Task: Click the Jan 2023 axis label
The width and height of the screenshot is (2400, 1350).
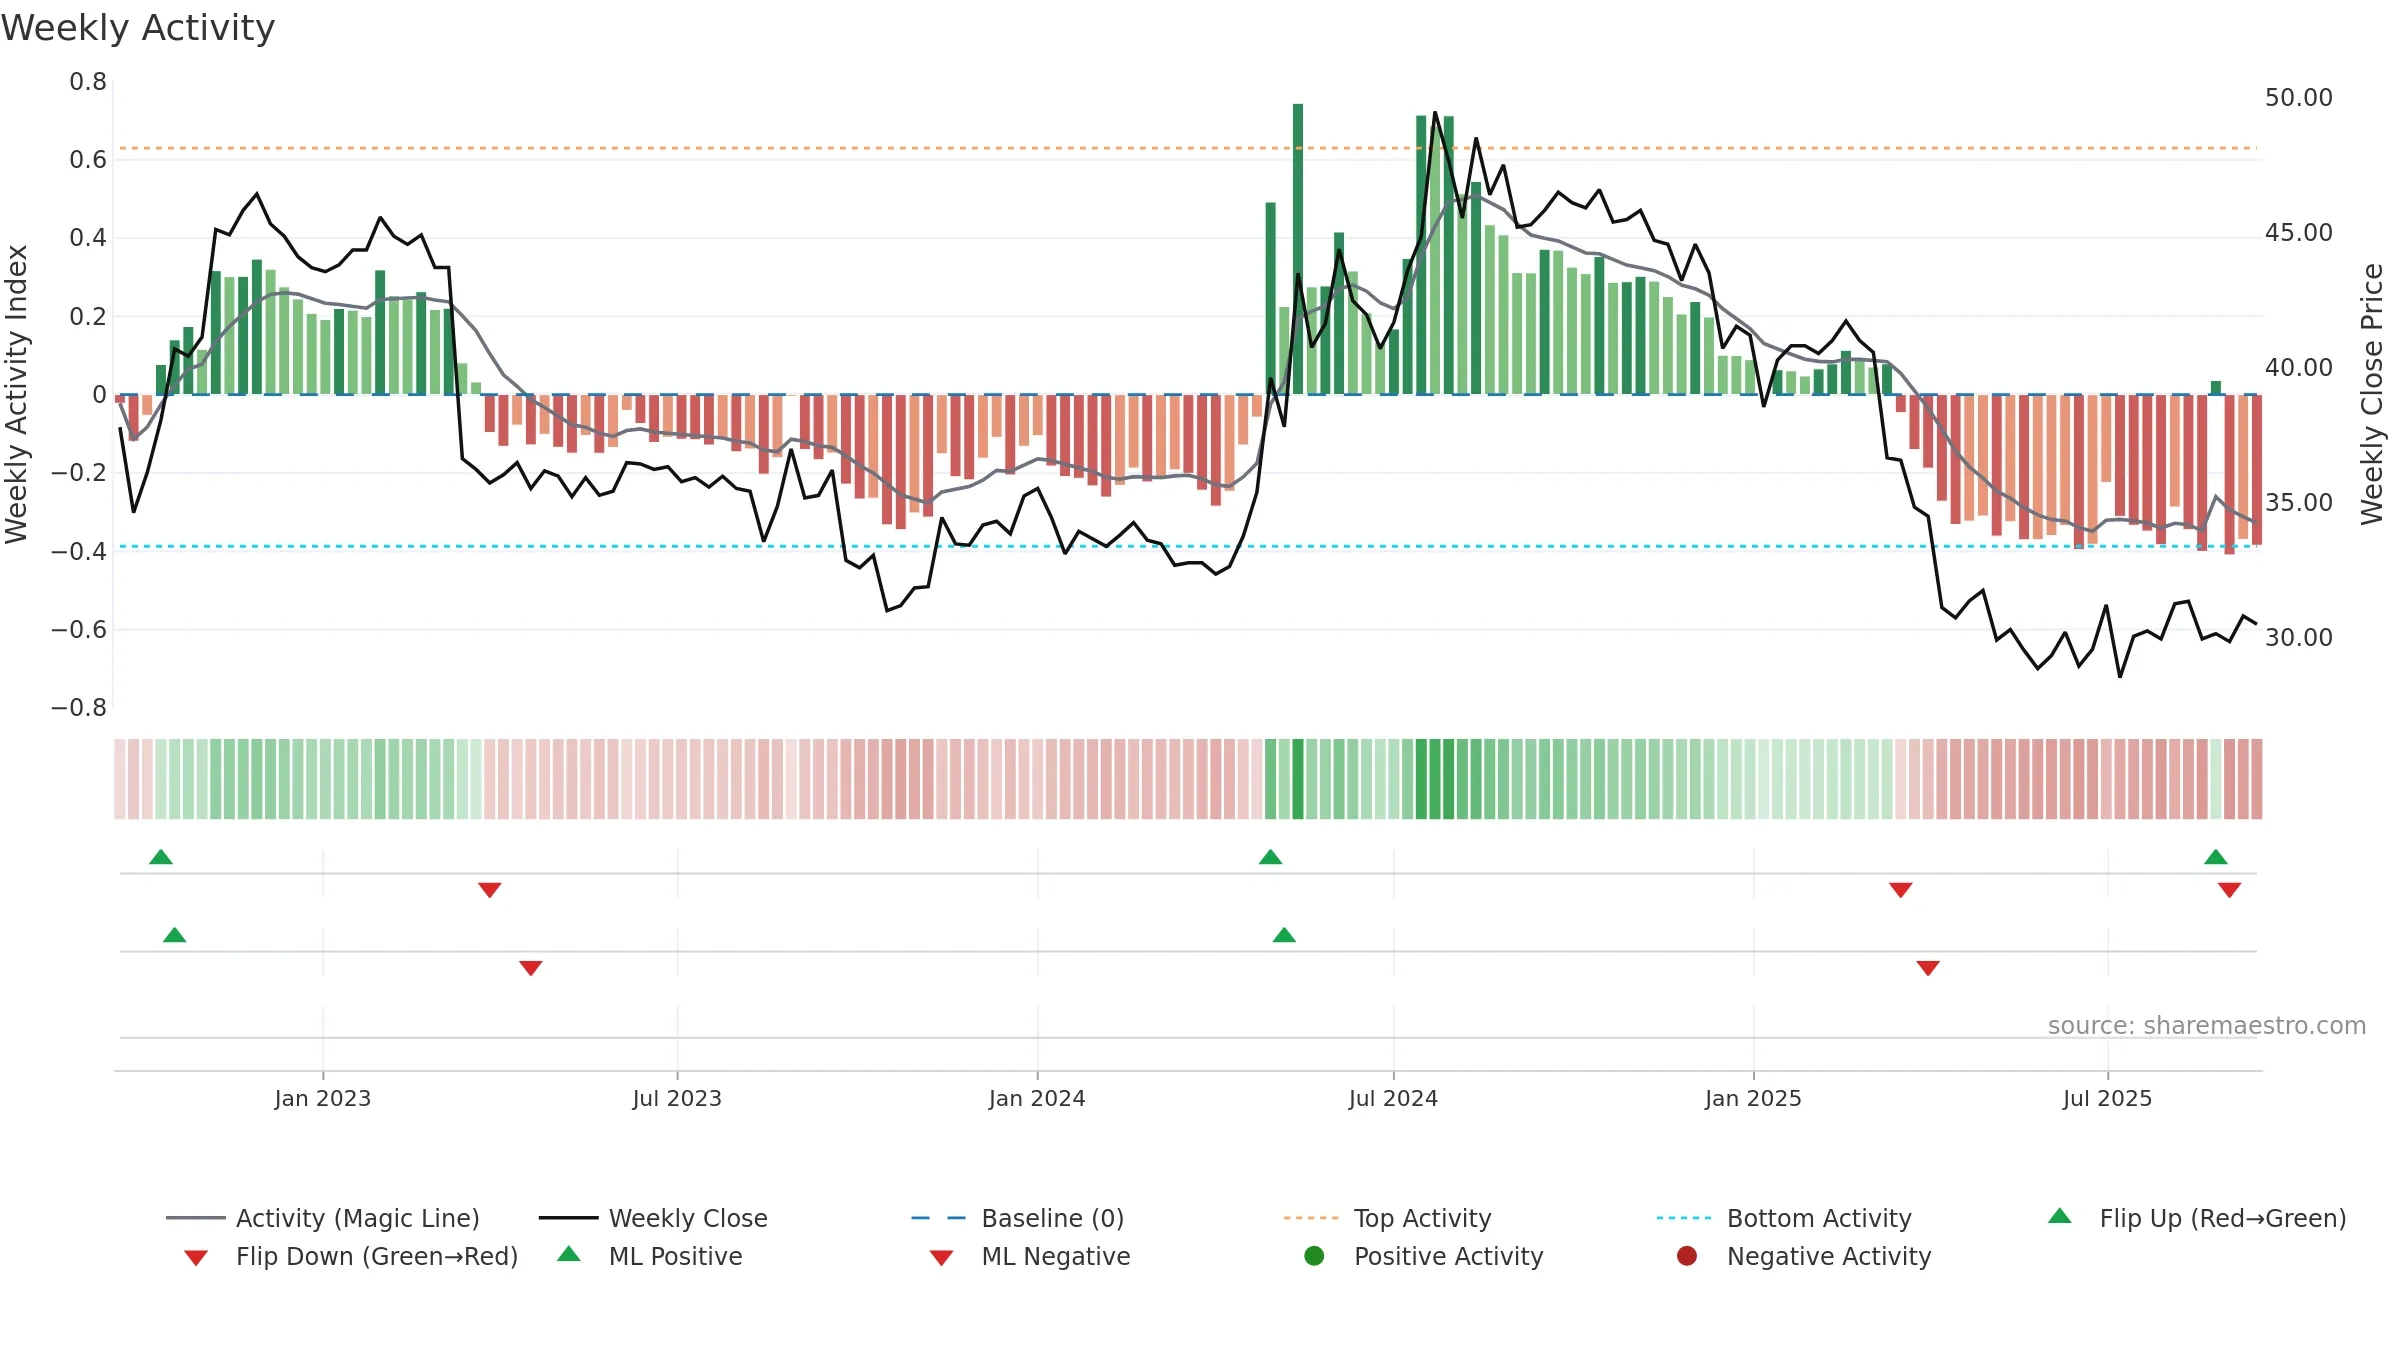Action: click(x=323, y=1098)
